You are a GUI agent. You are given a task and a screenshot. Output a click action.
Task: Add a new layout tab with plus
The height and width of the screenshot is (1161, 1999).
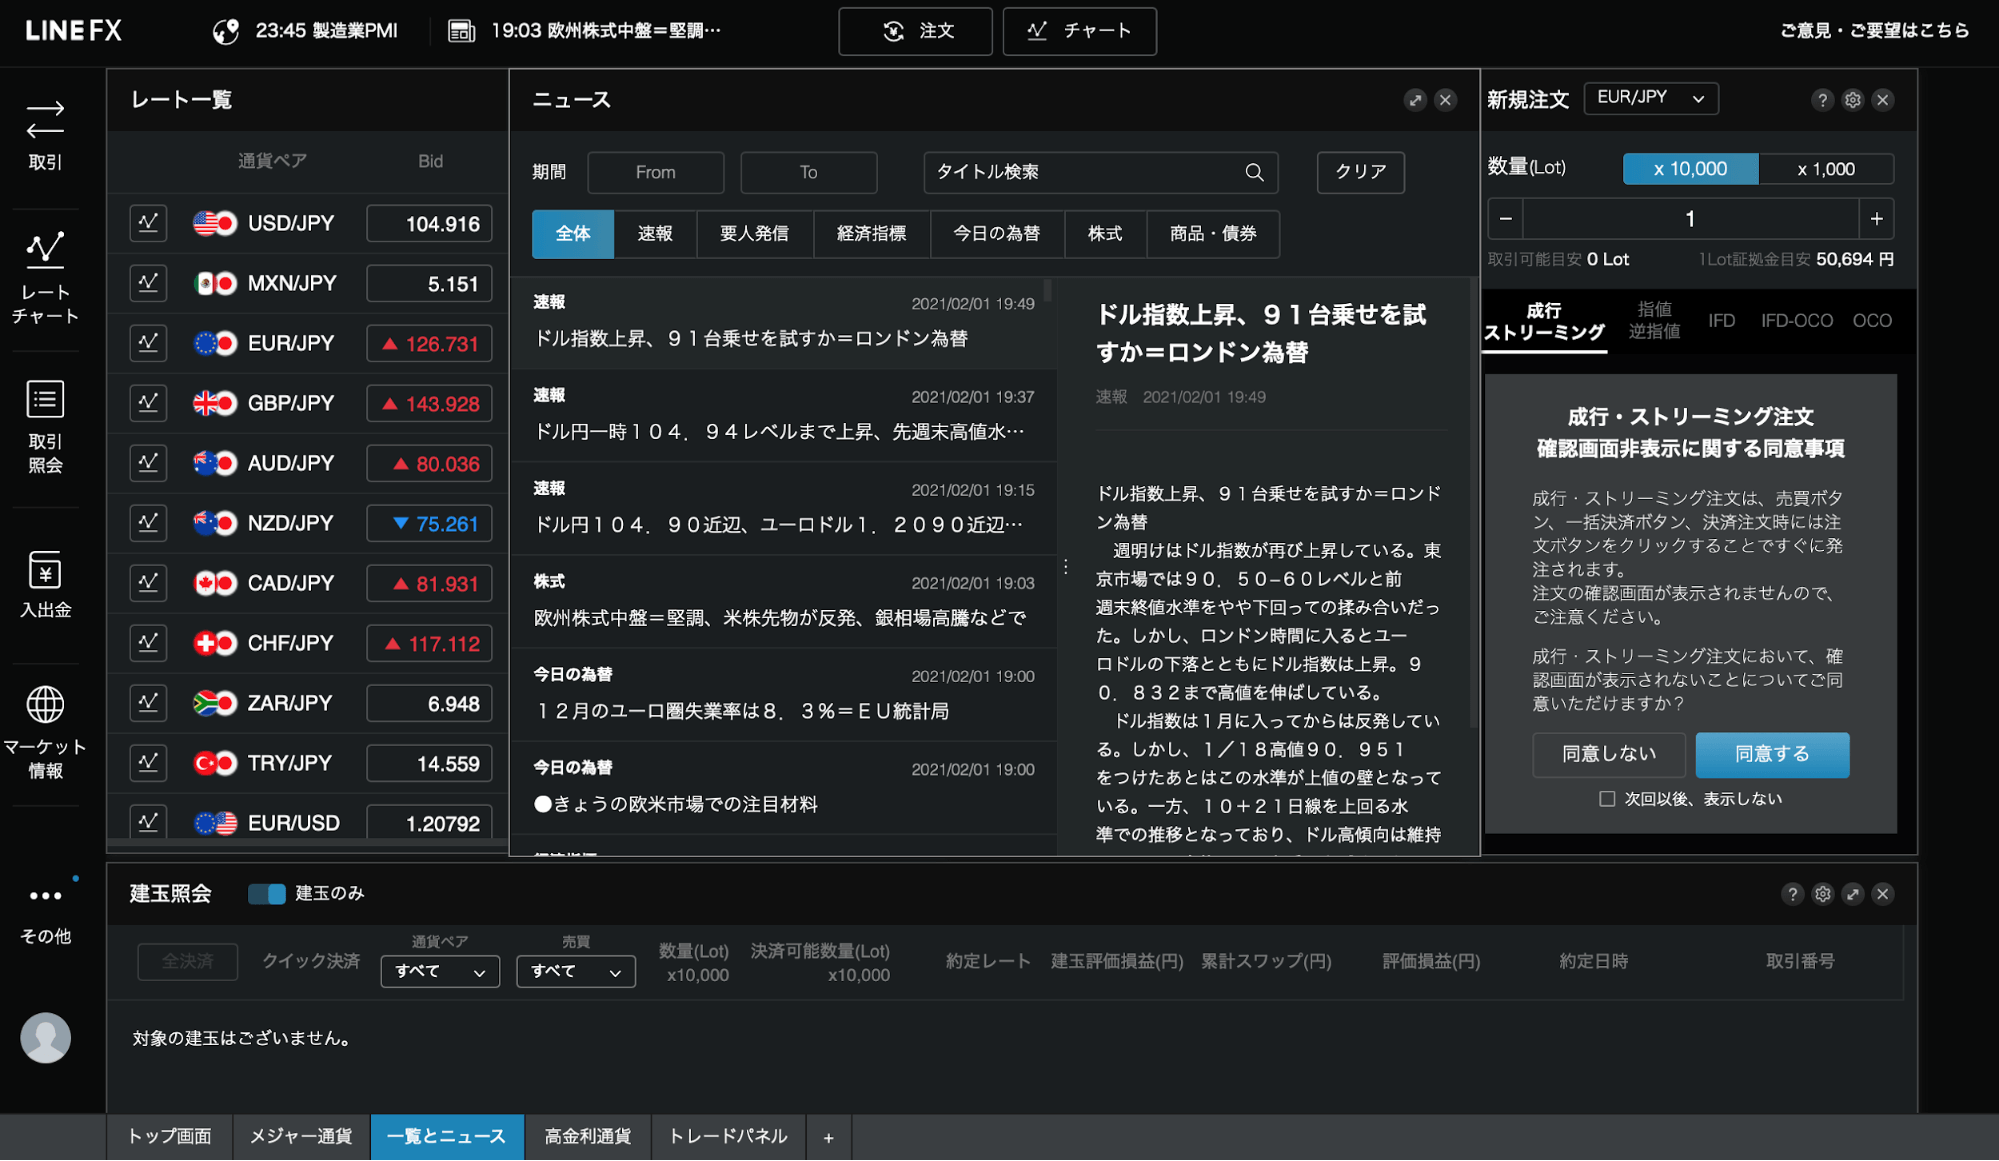click(x=828, y=1138)
